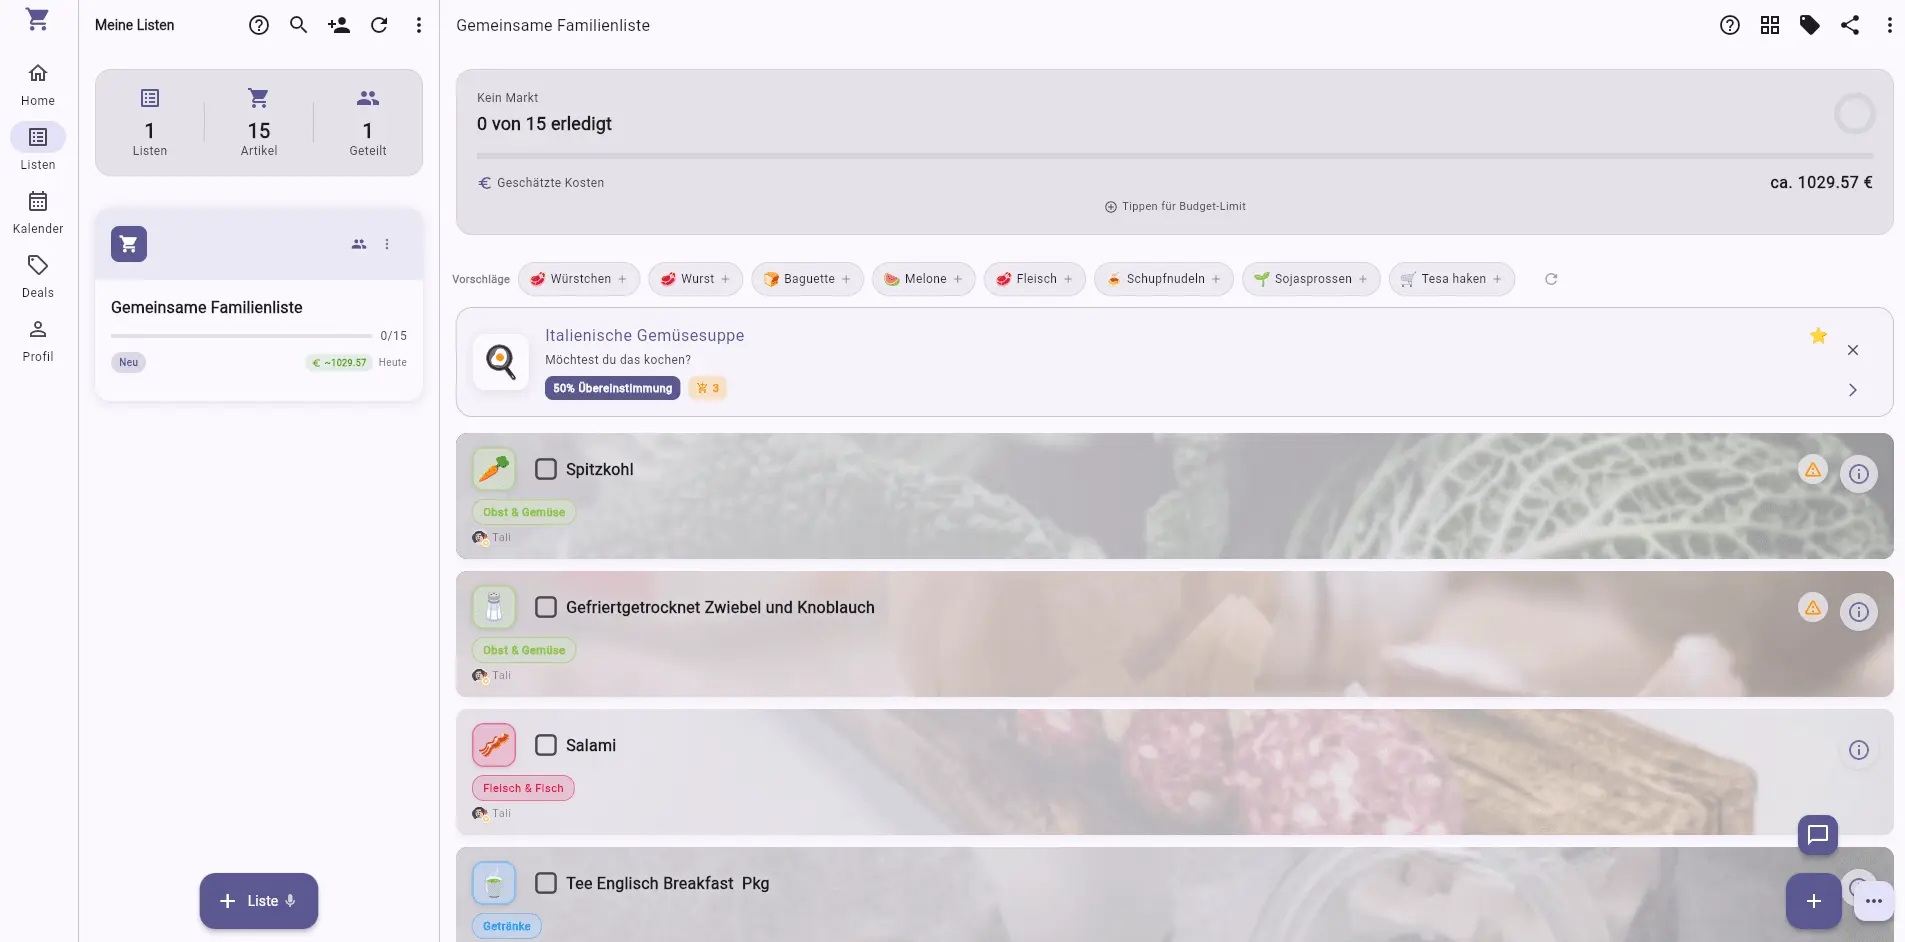This screenshot has width=1905, height=942.
Task: Click the 1 Listen statistic
Action: tap(150, 123)
